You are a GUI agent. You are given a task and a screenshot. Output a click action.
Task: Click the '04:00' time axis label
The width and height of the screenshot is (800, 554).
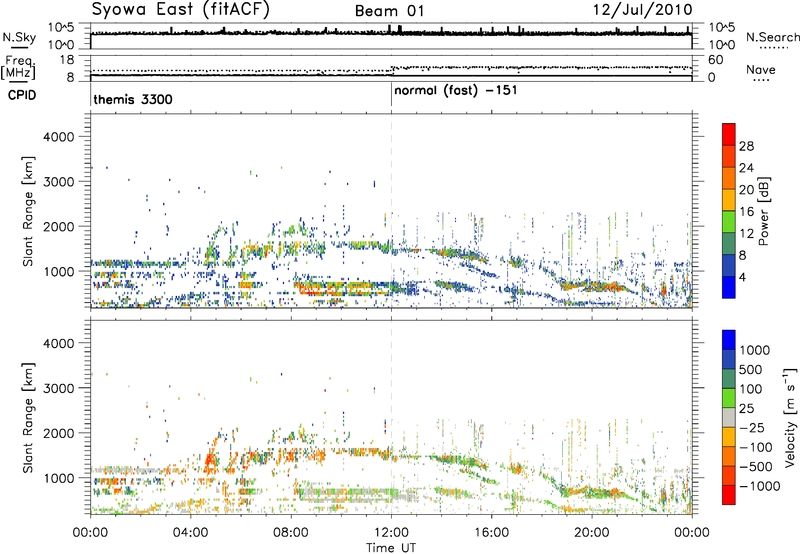point(191,533)
